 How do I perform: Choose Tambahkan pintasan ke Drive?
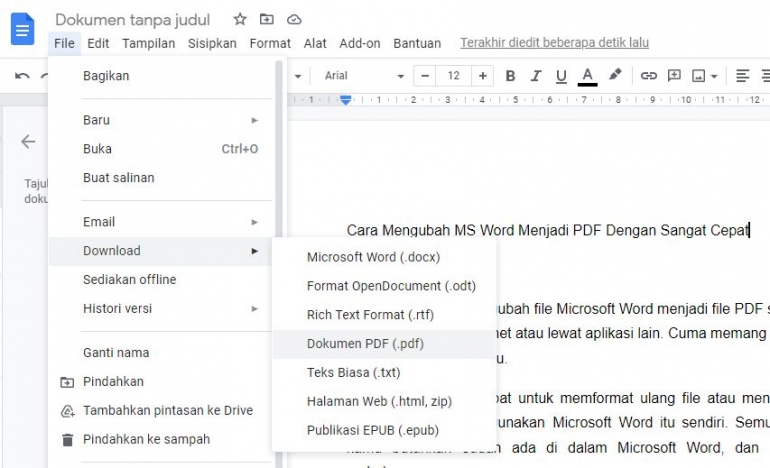pos(160,411)
